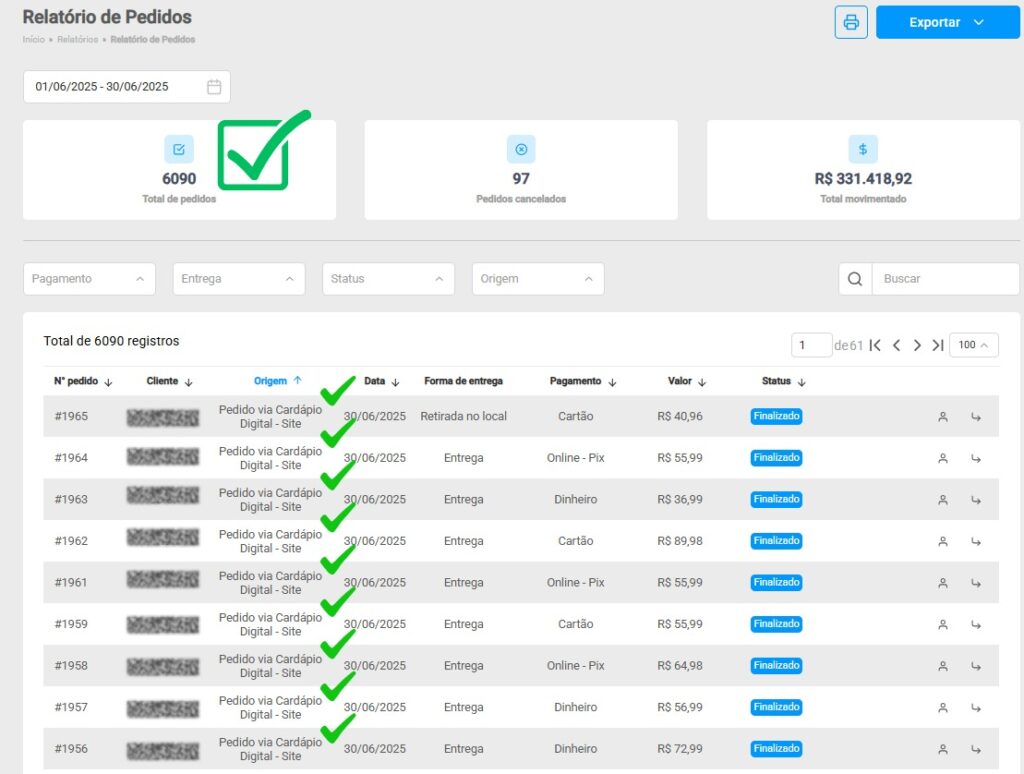
Task: Expand the Pagamento filter dropdown
Action: [89, 279]
